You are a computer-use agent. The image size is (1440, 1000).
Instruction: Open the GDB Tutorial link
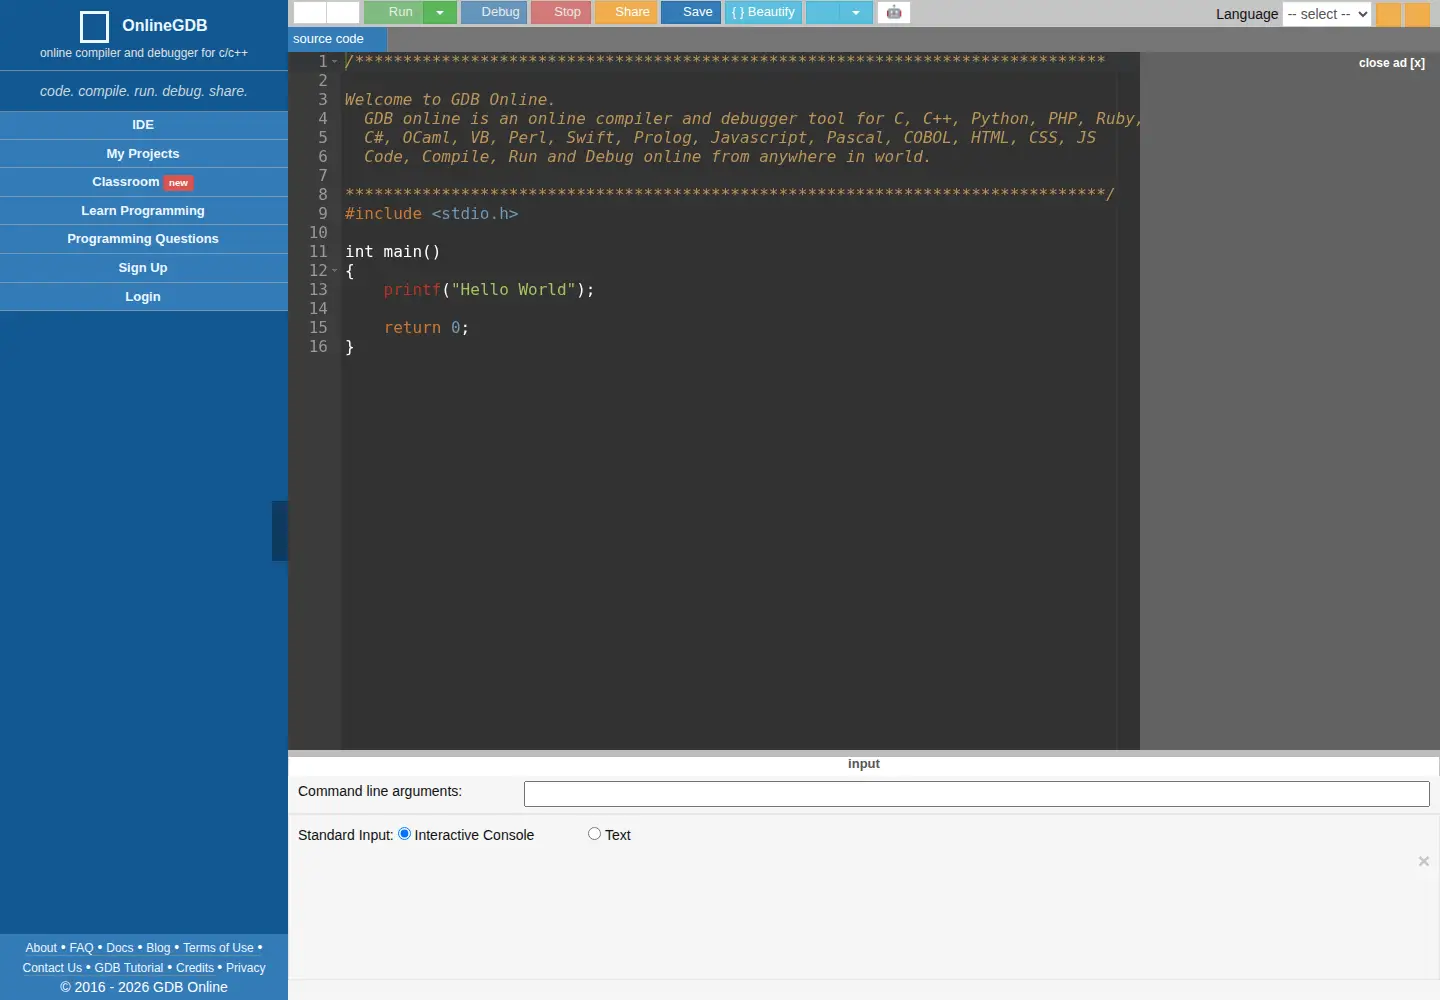coord(129,968)
